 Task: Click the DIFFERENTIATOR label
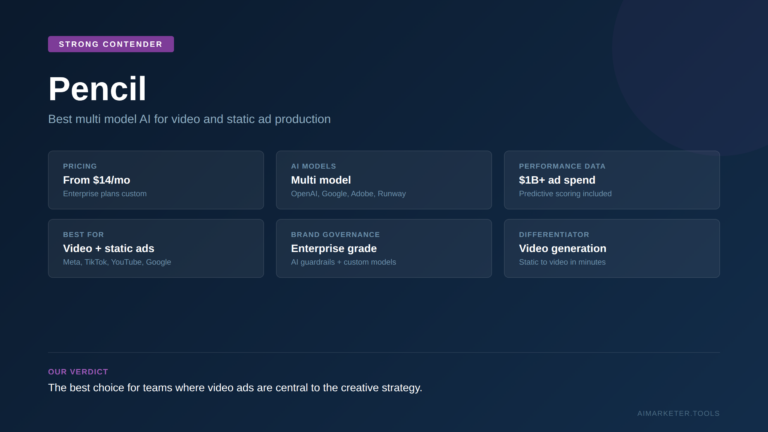(554, 235)
